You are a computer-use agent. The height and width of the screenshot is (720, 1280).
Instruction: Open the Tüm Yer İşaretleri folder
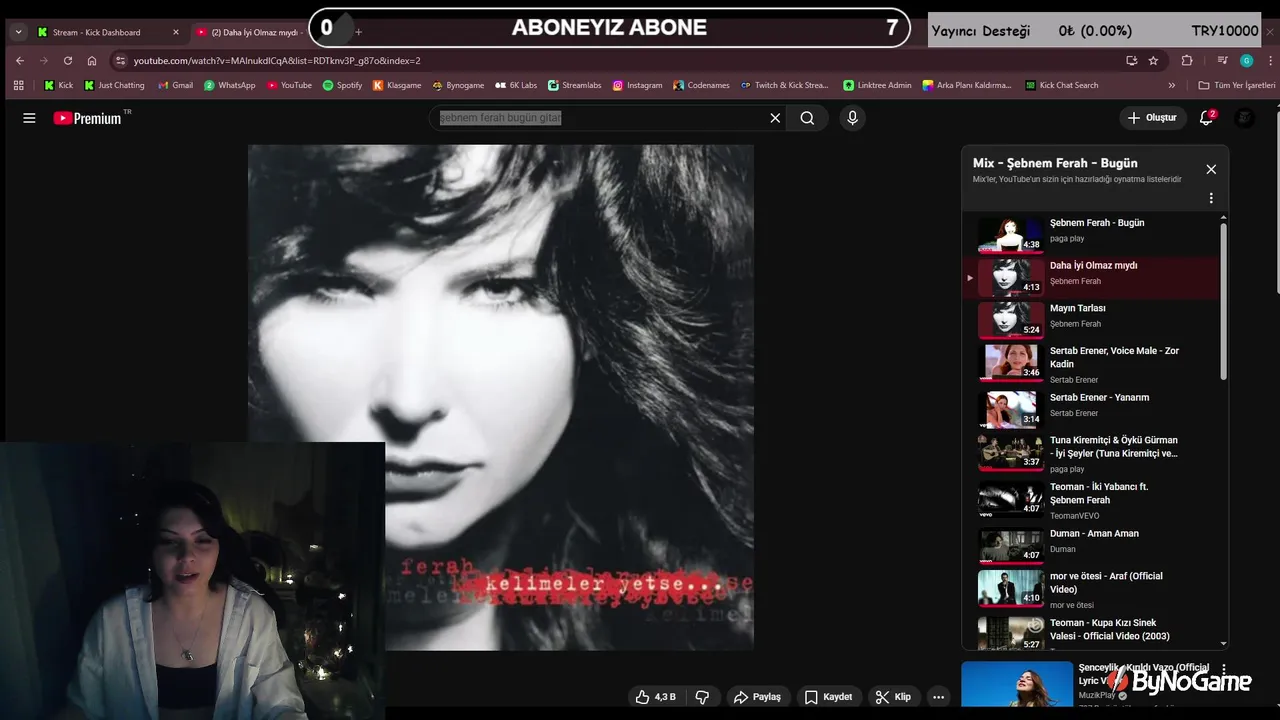coord(1237,85)
